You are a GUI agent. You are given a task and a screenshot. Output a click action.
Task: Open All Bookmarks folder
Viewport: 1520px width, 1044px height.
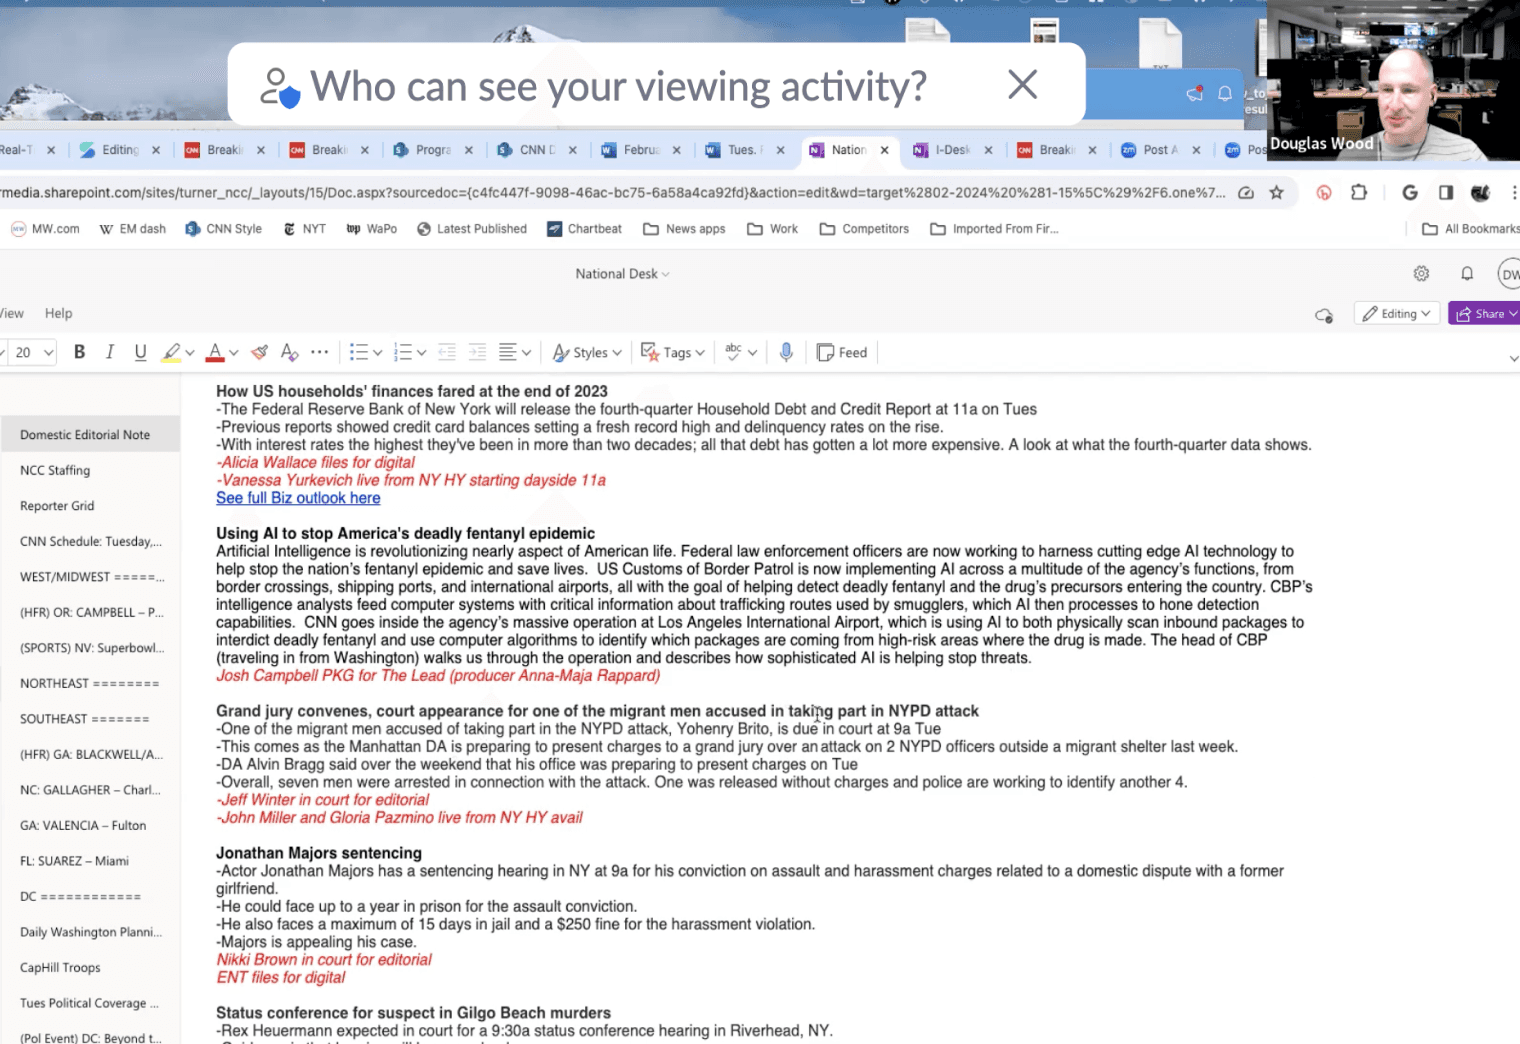click(x=1470, y=229)
